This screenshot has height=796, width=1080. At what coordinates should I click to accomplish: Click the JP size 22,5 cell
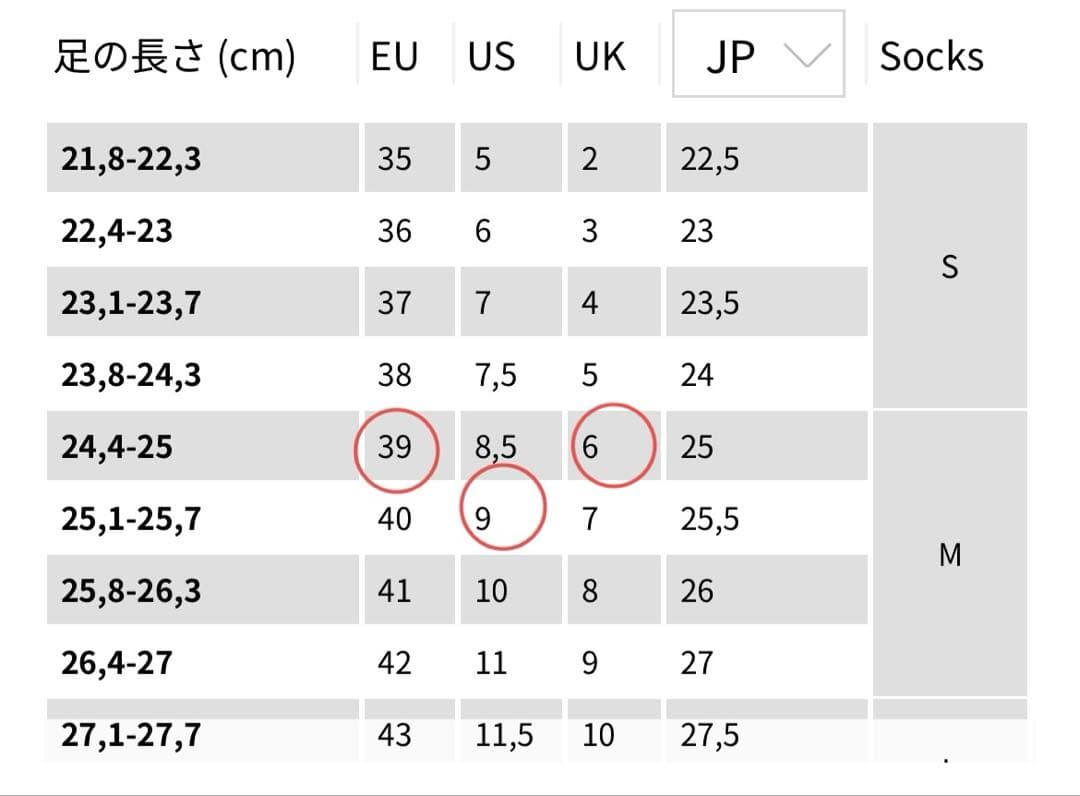coord(710,158)
